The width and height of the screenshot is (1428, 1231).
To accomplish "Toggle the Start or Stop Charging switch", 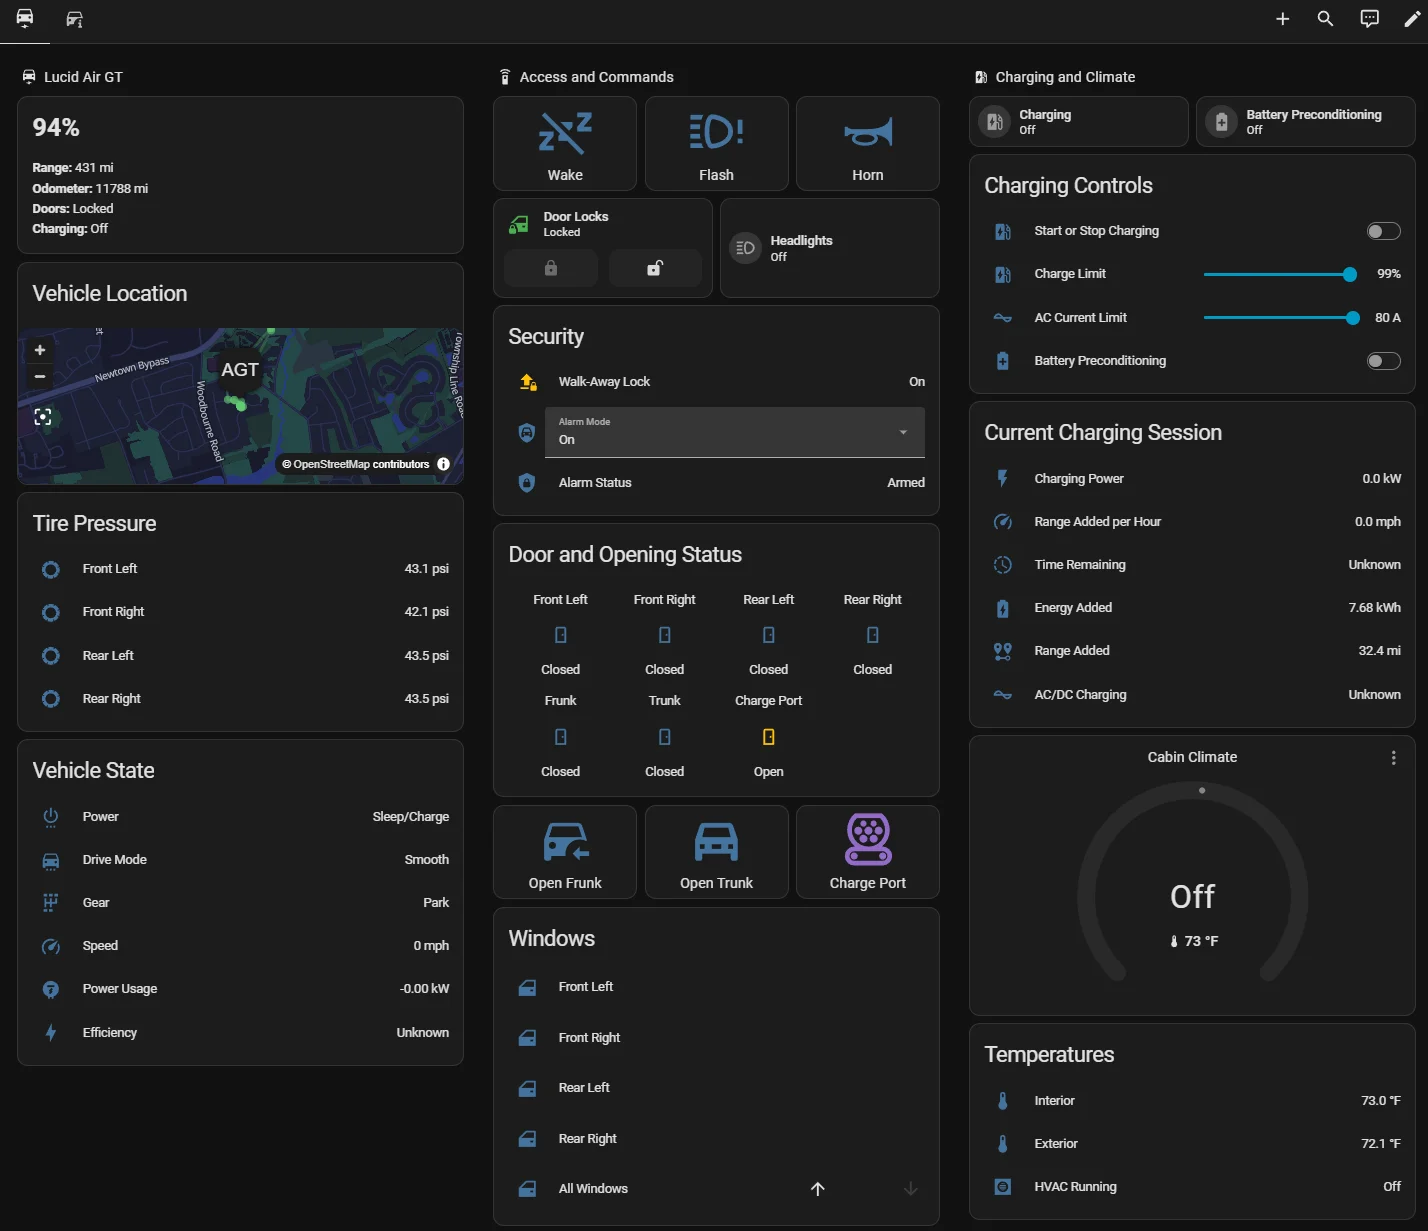I will (x=1384, y=231).
